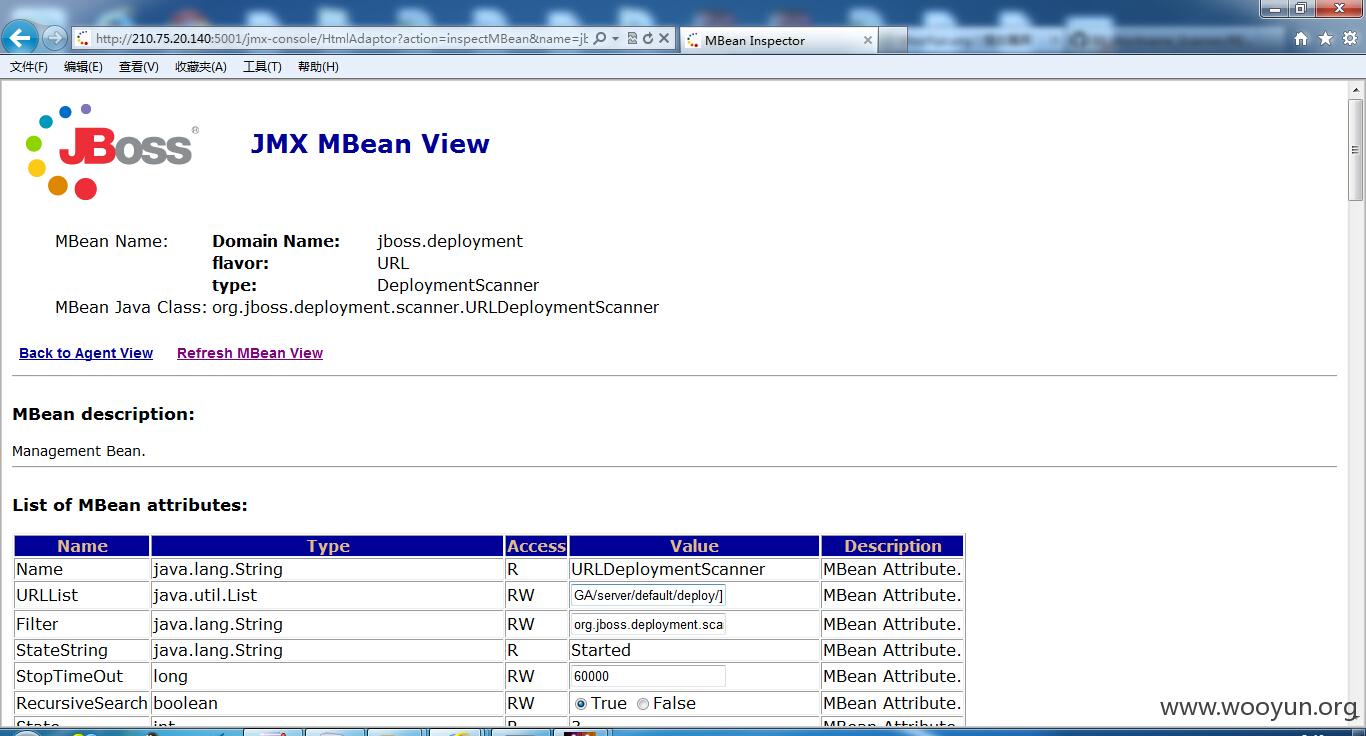Click the List of MBean attributes heading
The width and height of the screenshot is (1366, 736).
(x=130, y=505)
